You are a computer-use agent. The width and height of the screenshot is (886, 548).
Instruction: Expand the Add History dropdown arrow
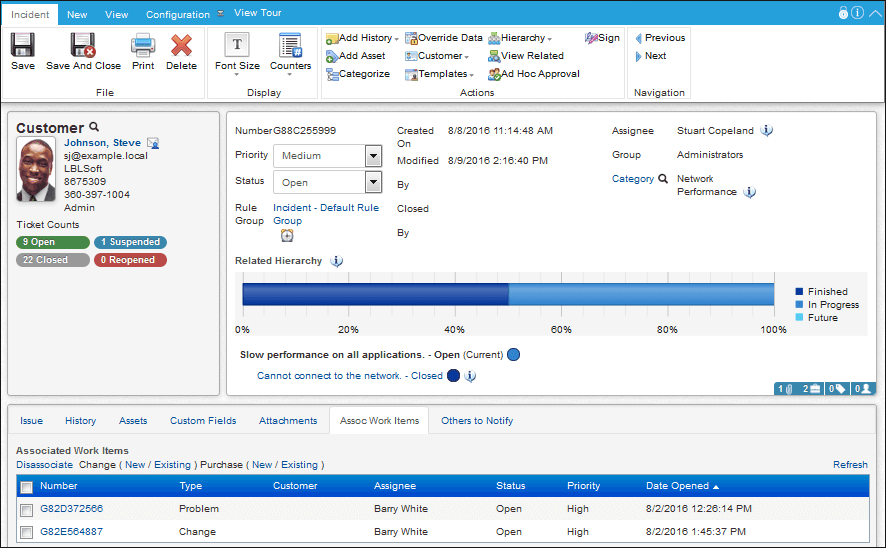pyautogui.click(x=397, y=39)
